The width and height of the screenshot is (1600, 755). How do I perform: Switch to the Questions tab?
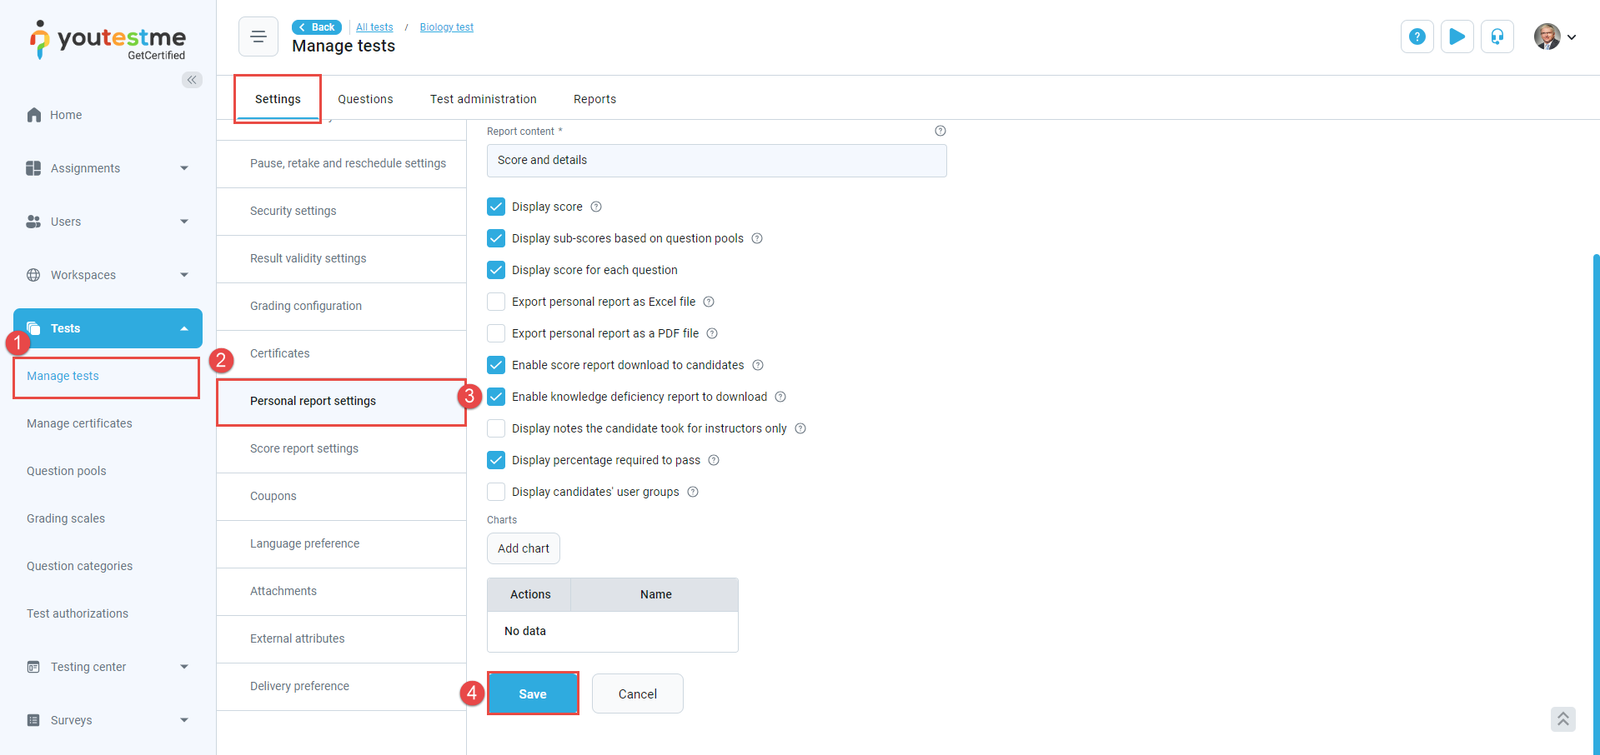[365, 99]
